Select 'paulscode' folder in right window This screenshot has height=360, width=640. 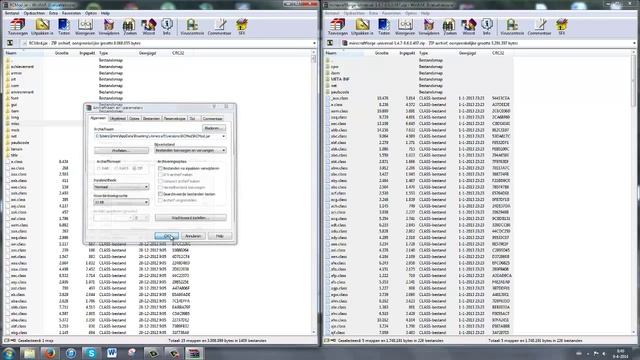[340, 92]
